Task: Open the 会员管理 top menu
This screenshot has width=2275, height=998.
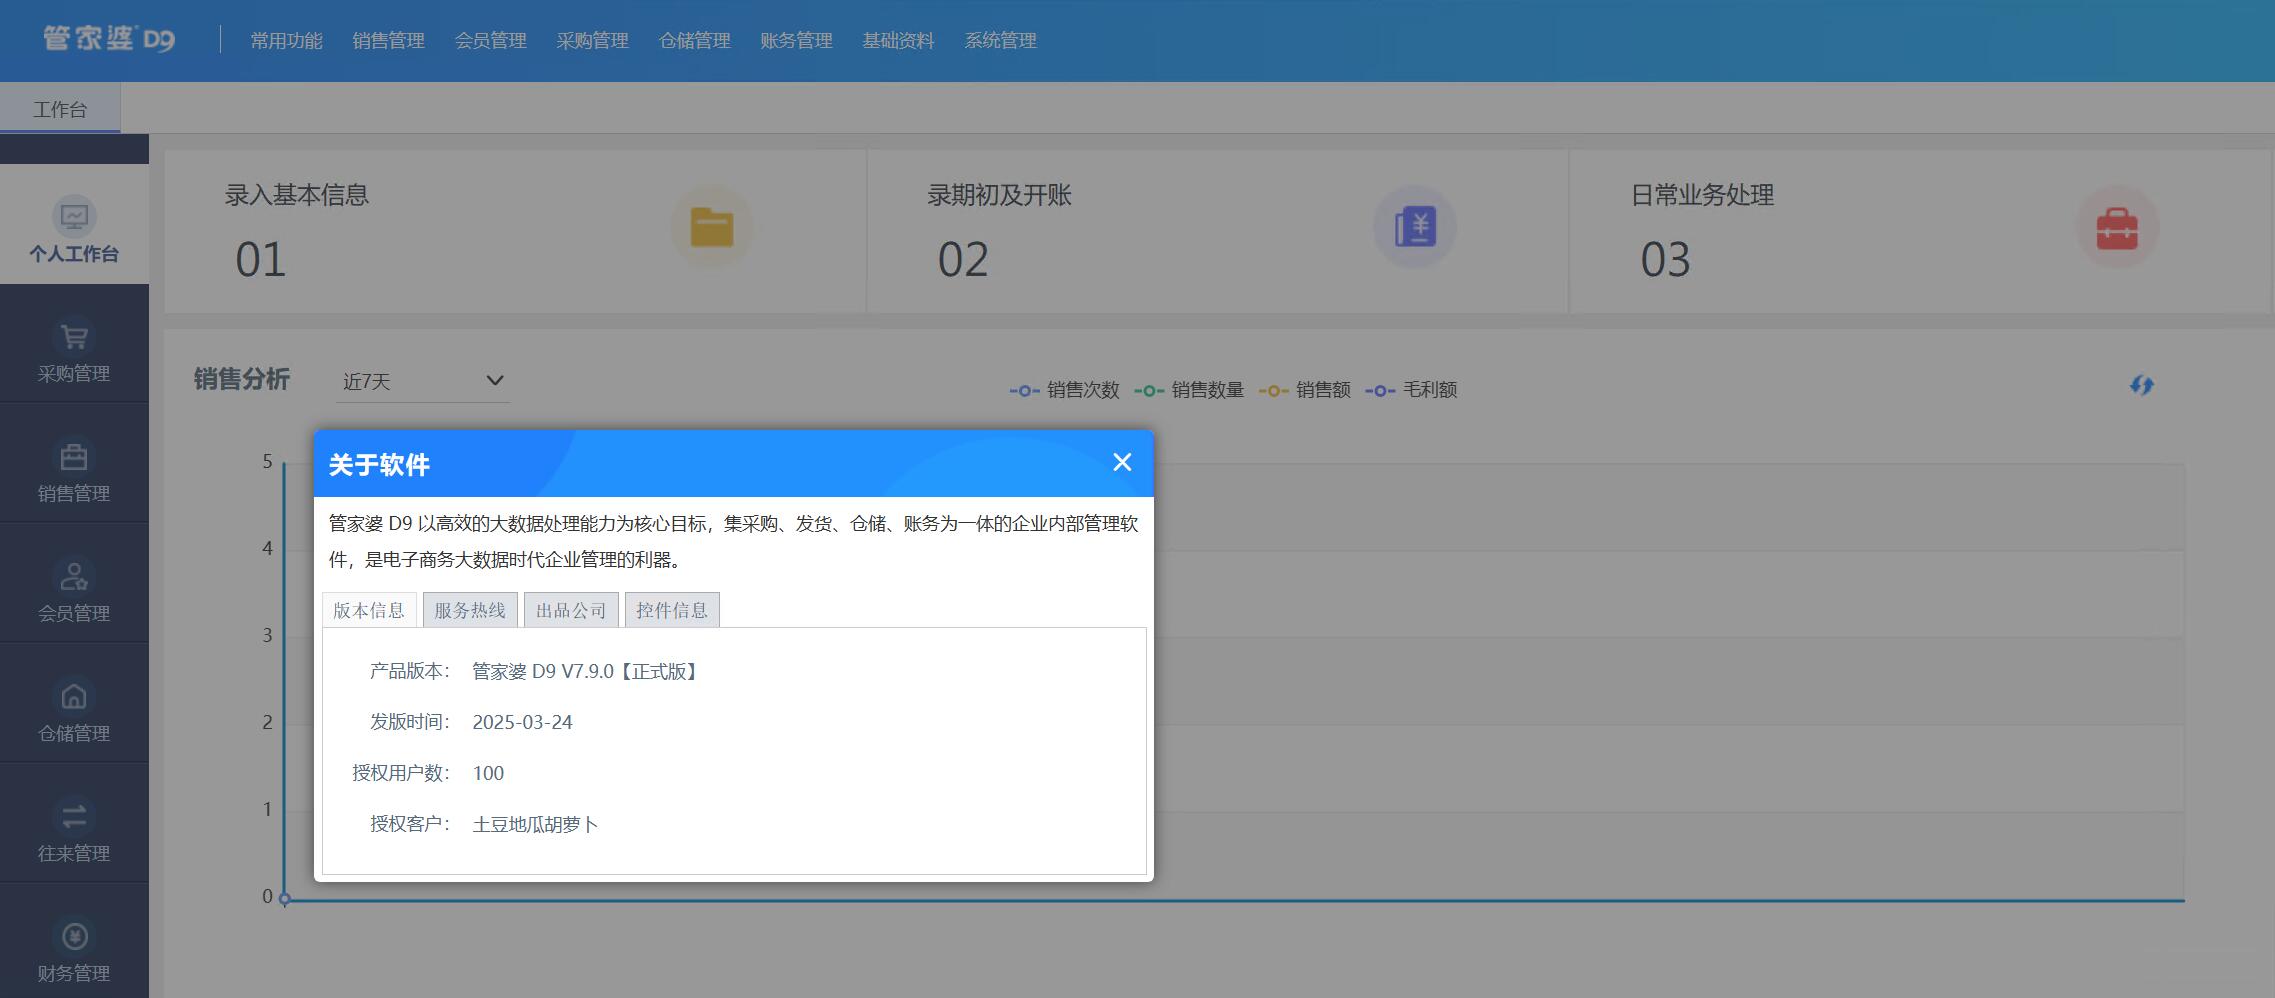Action: coord(490,41)
